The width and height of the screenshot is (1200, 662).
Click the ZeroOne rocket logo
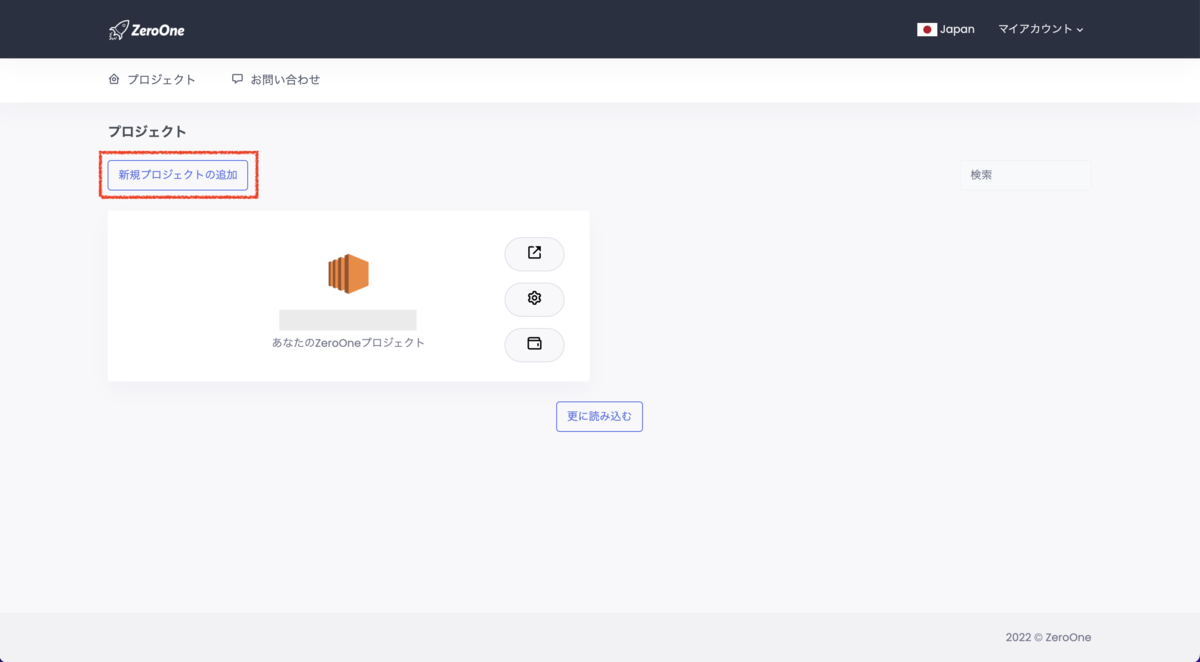click(147, 30)
